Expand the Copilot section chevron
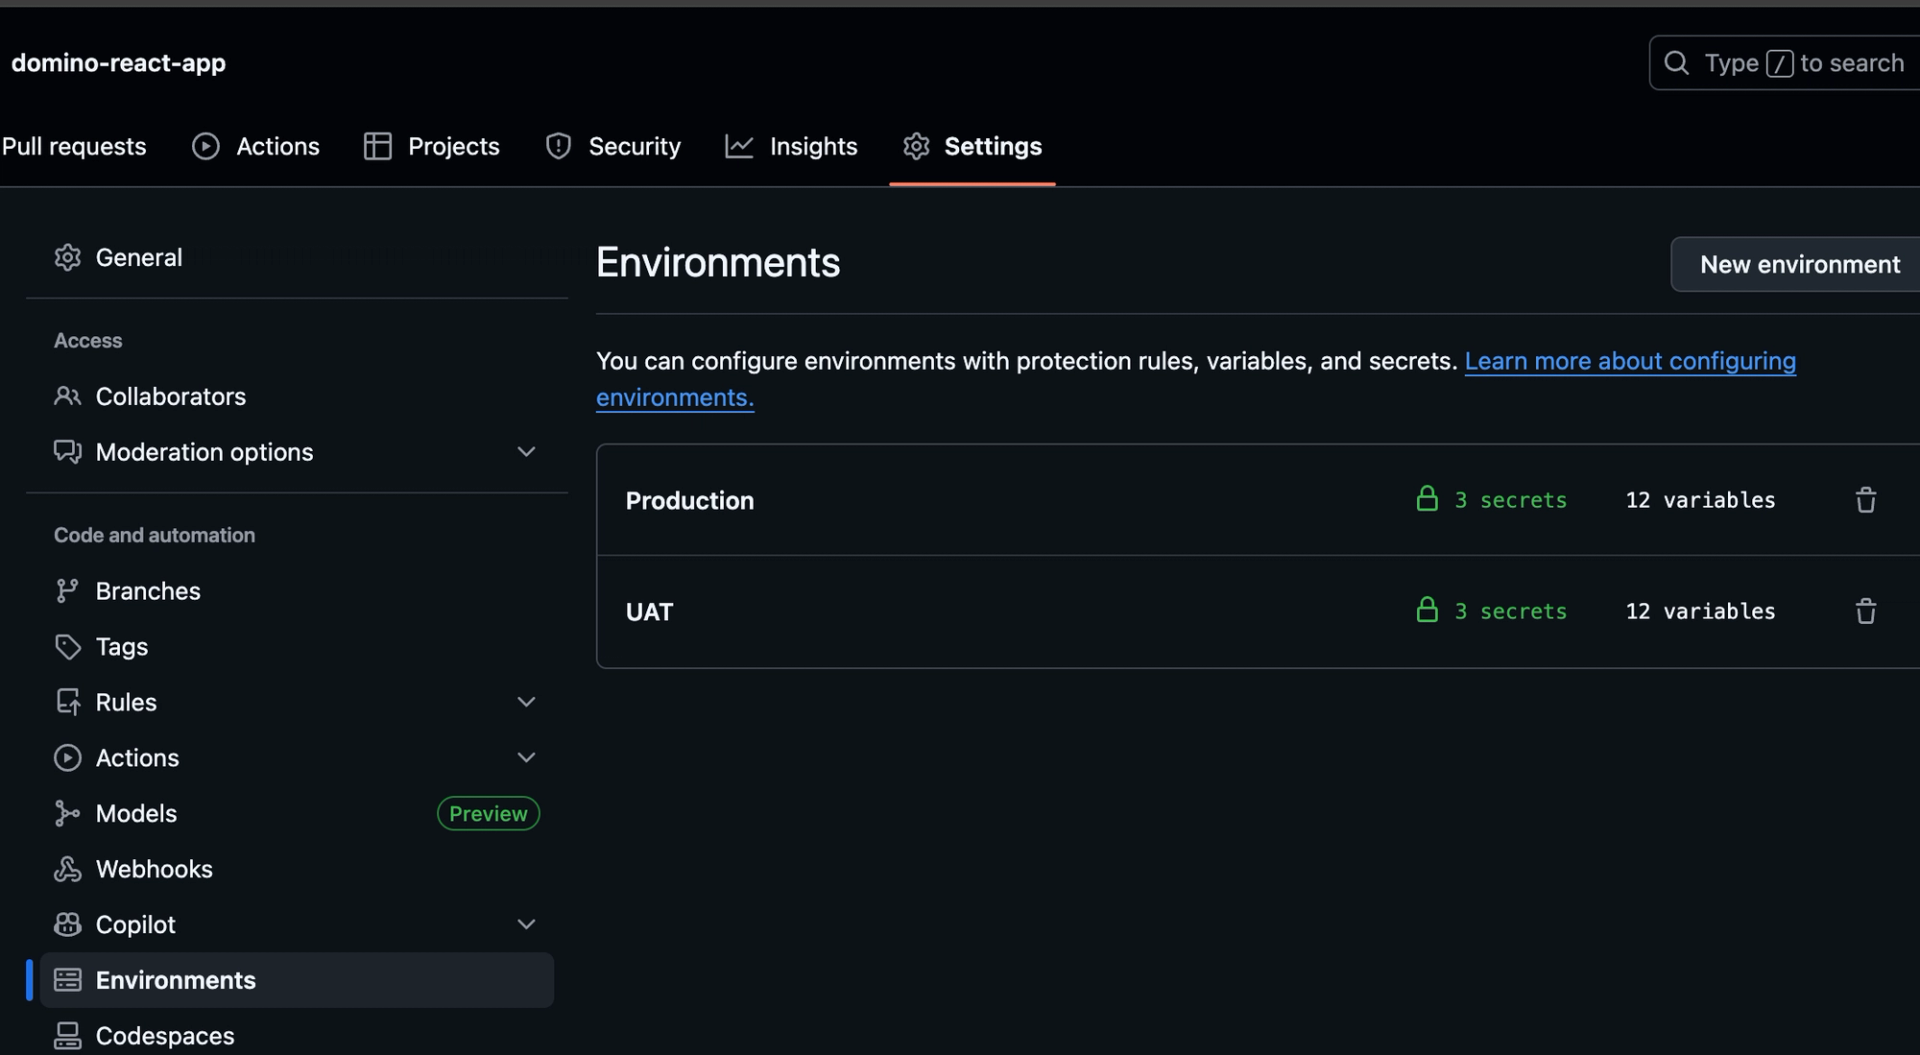This screenshot has width=1920, height=1055. tap(526, 925)
